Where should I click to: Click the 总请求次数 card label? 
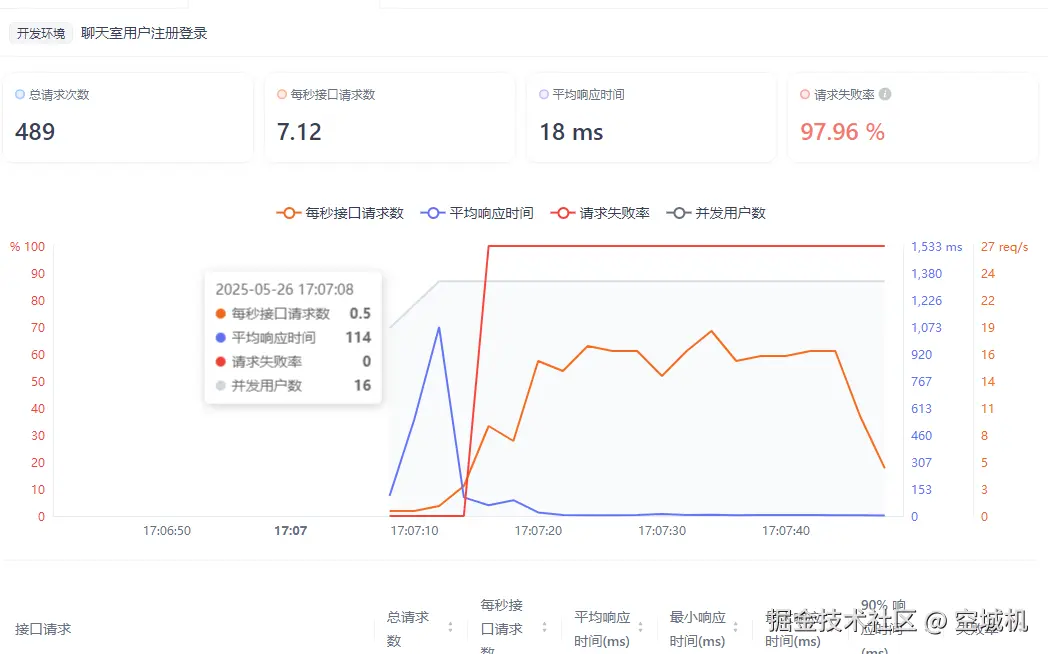[x=59, y=95]
